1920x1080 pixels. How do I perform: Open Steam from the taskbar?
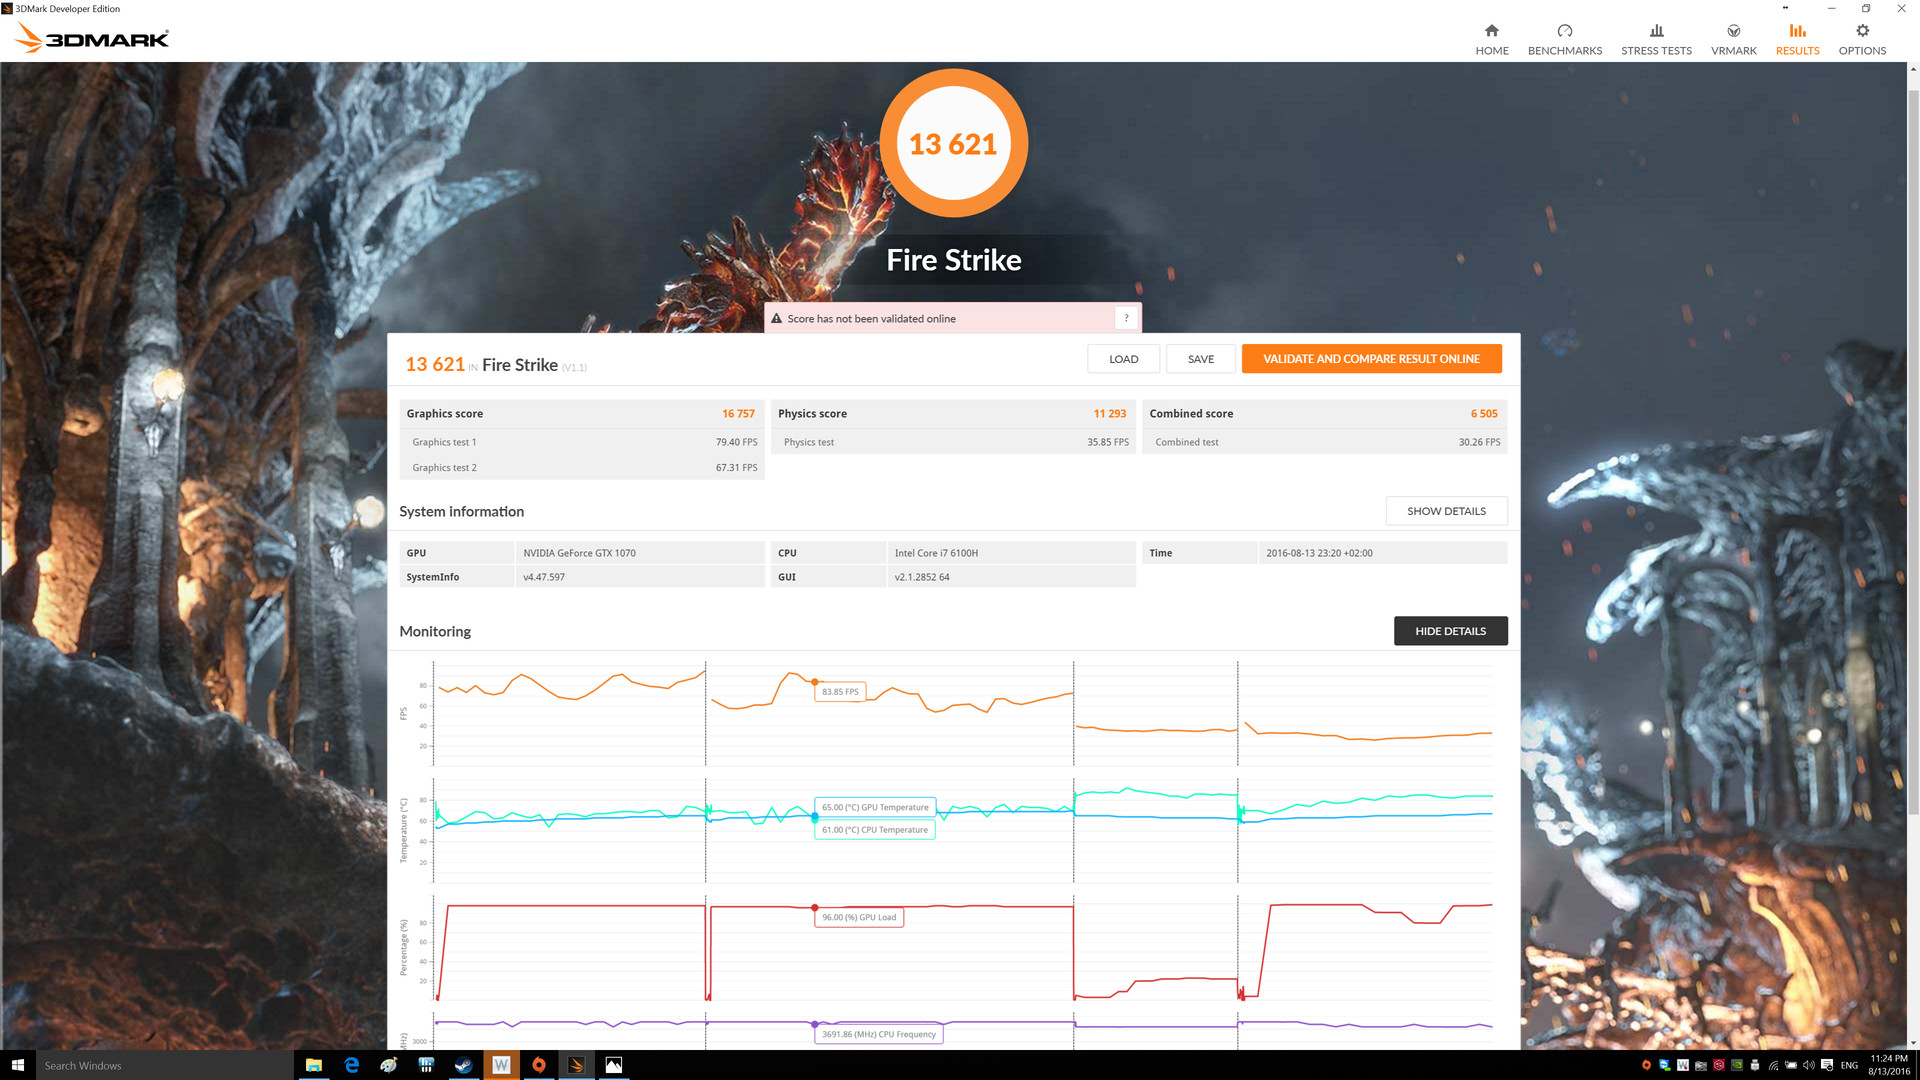(463, 1065)
